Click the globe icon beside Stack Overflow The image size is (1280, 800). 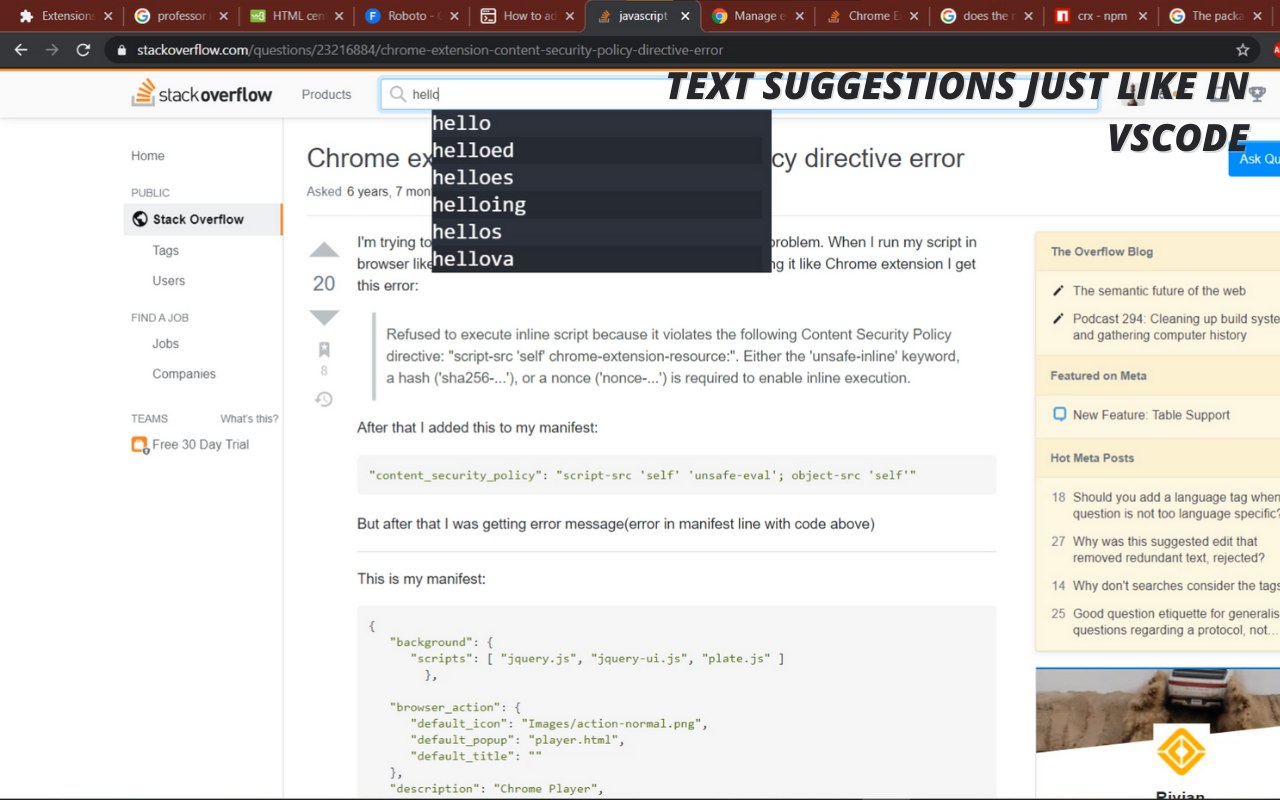pyautogui.click(x=140, y=219)
